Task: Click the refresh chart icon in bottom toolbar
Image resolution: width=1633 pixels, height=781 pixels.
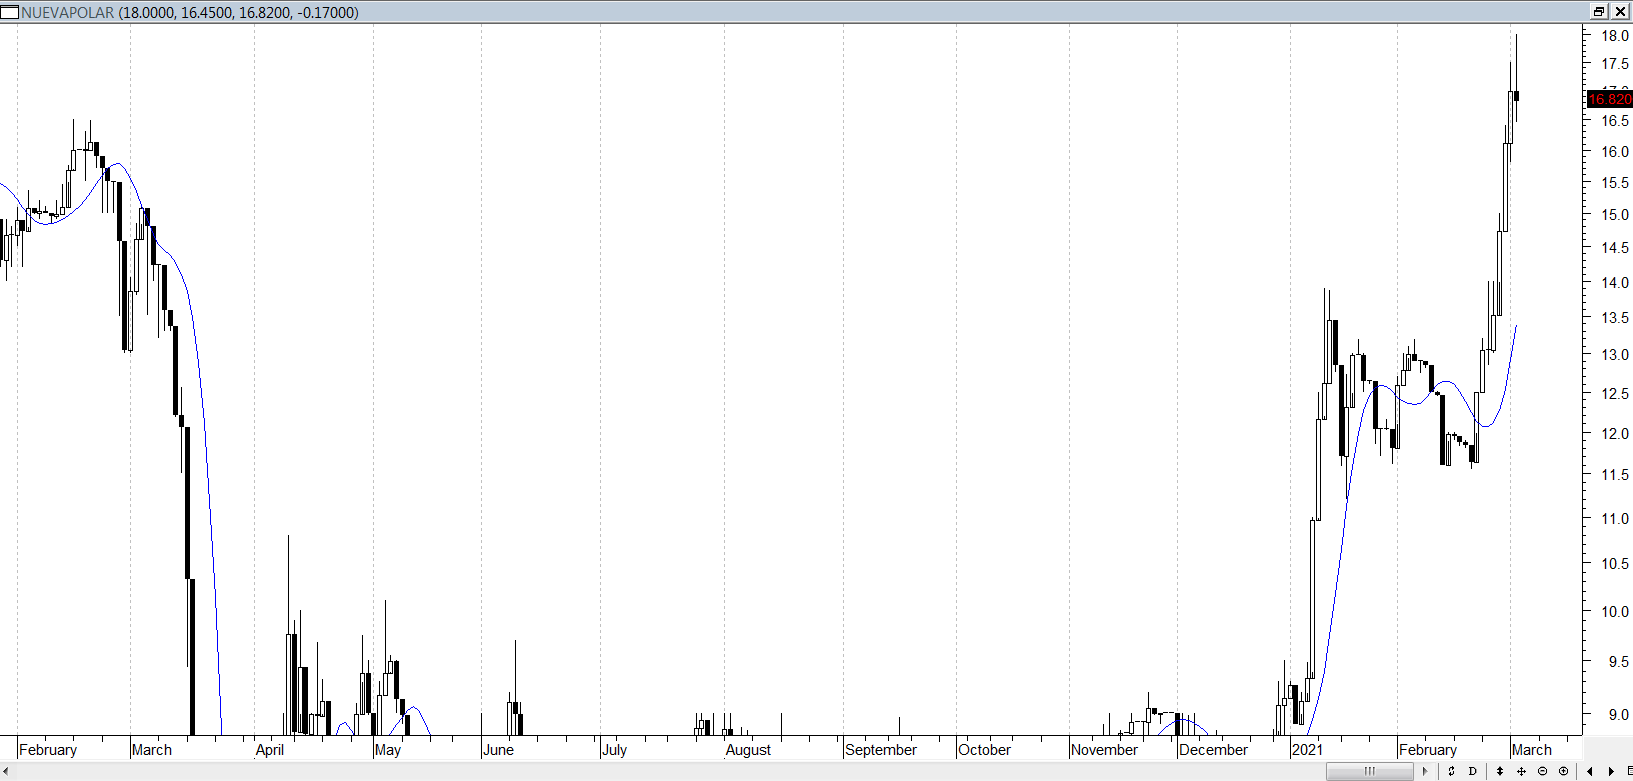Action: [x=1451, y=771]
